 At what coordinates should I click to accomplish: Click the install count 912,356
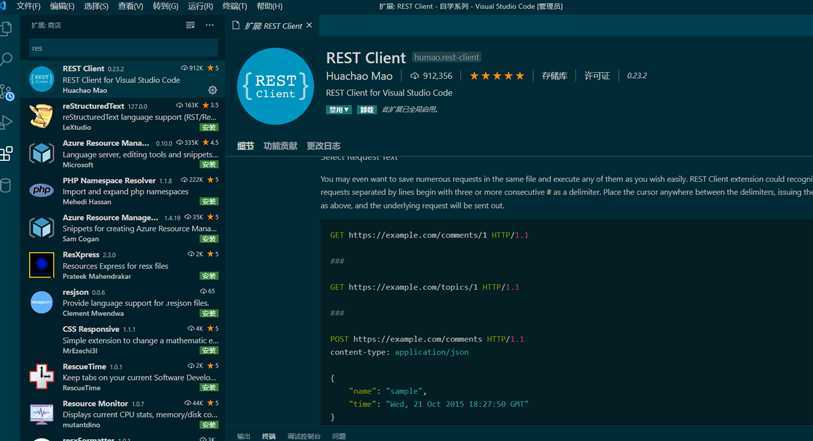click(x=431, y=76)
